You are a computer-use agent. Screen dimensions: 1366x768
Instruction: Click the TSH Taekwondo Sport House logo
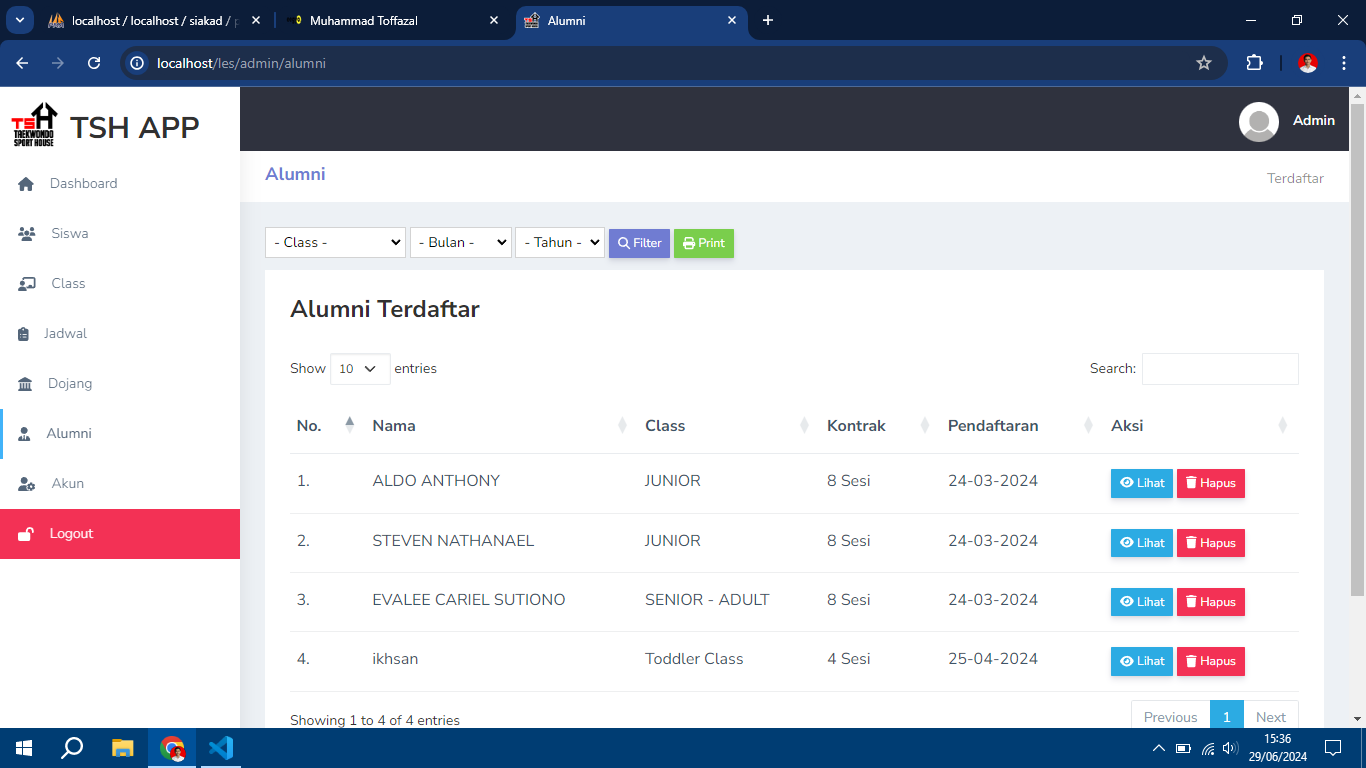tap(34, 126)
